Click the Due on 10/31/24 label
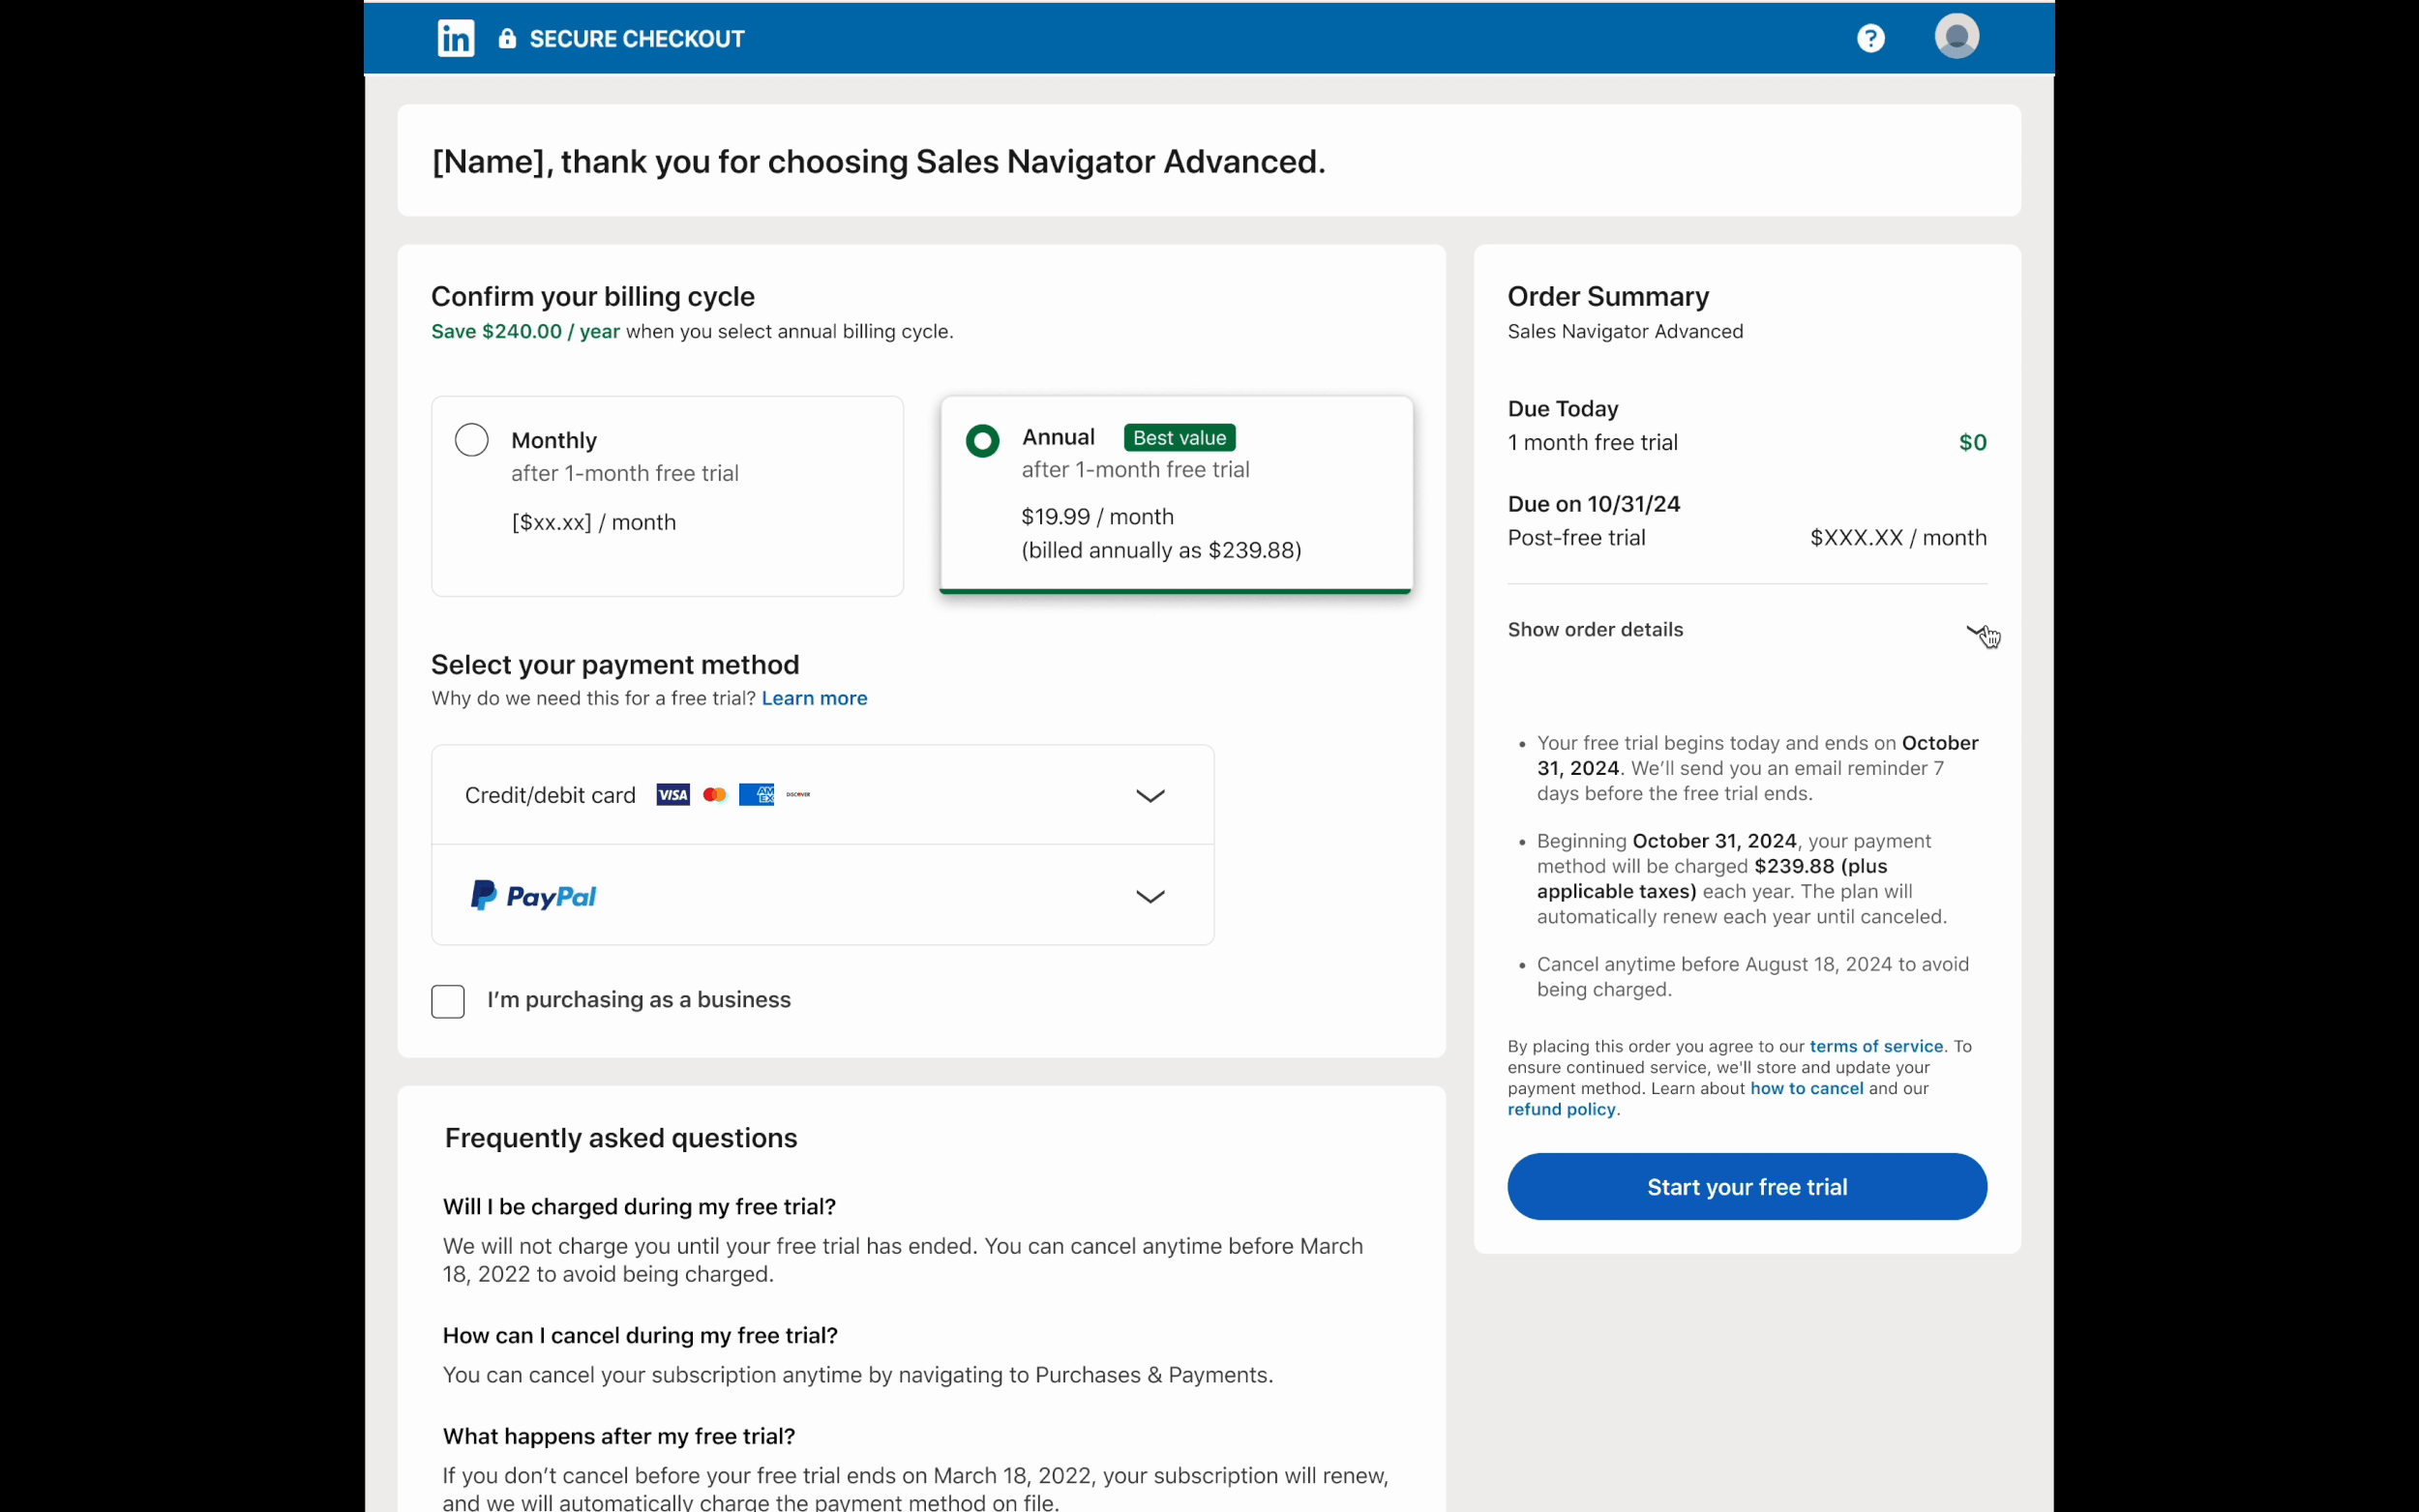This screenshot has height=1512, width=2419. 1593,504
